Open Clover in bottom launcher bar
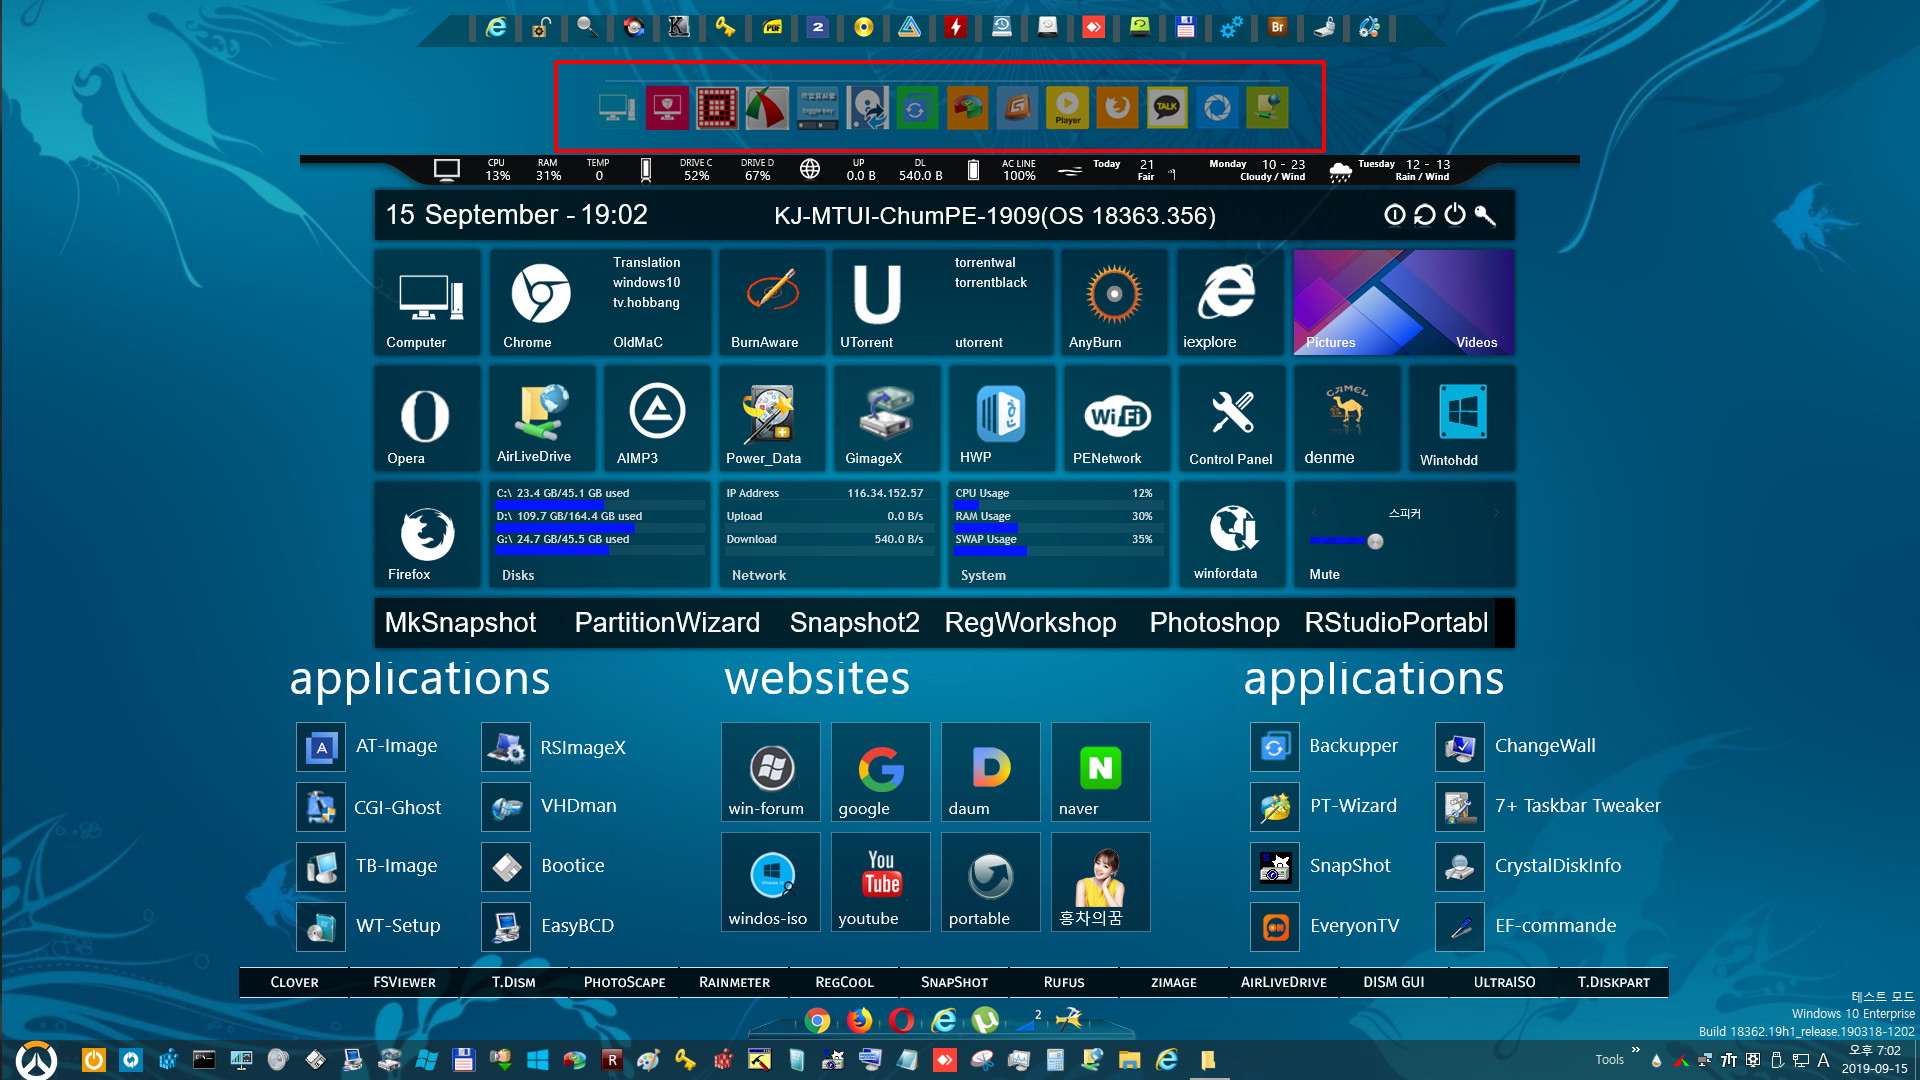 coord(294,982)
